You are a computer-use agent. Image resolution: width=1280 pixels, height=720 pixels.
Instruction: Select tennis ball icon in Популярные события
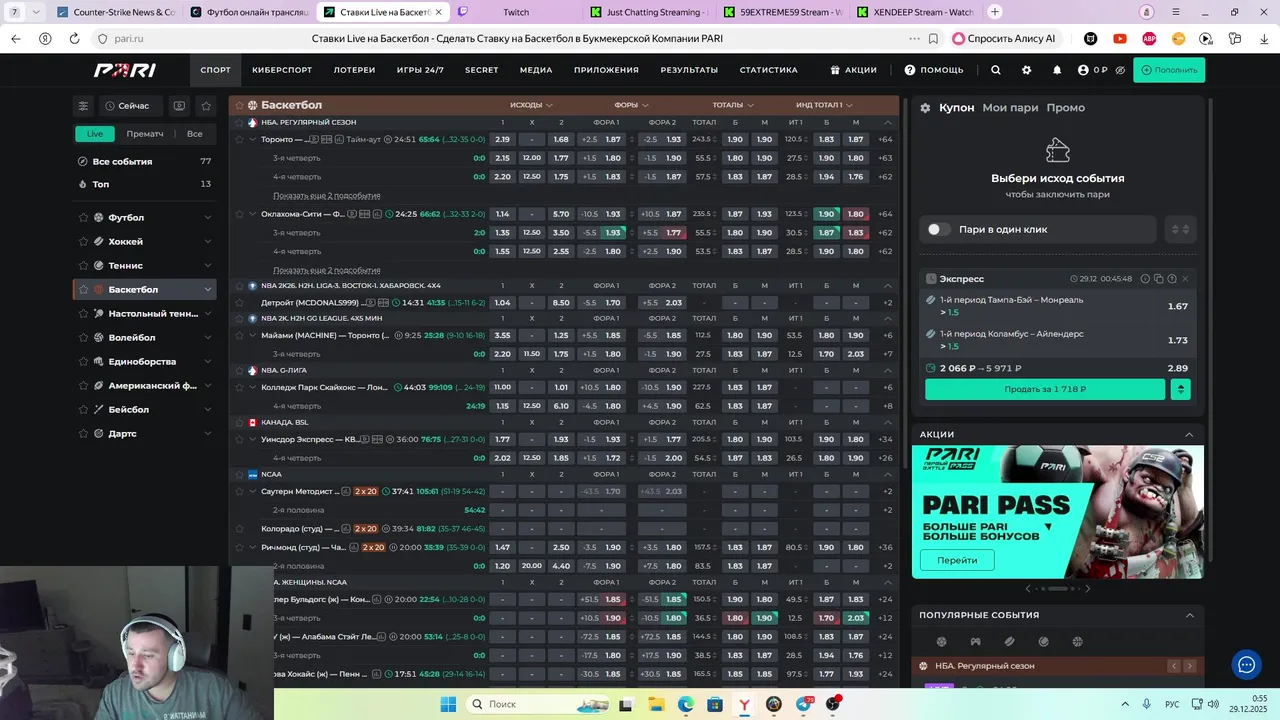pos(1043,642)
